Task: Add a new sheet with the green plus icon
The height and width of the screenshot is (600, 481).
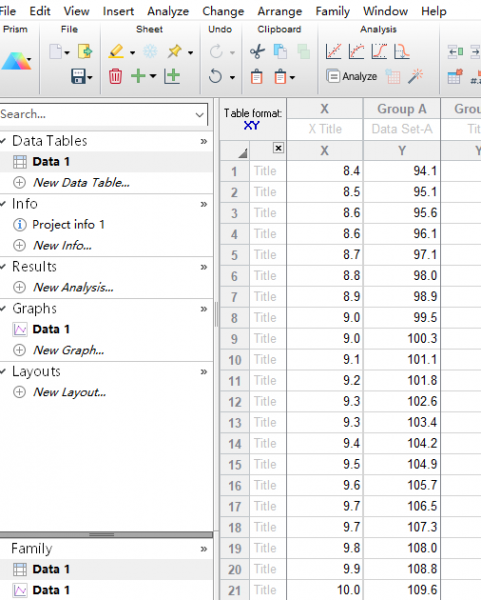Action: click(x=138, y=76)
